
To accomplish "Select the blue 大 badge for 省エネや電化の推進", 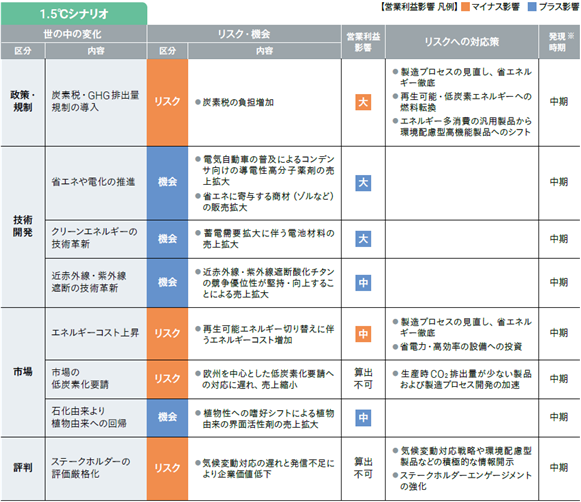I will click(x=363, y=183).
